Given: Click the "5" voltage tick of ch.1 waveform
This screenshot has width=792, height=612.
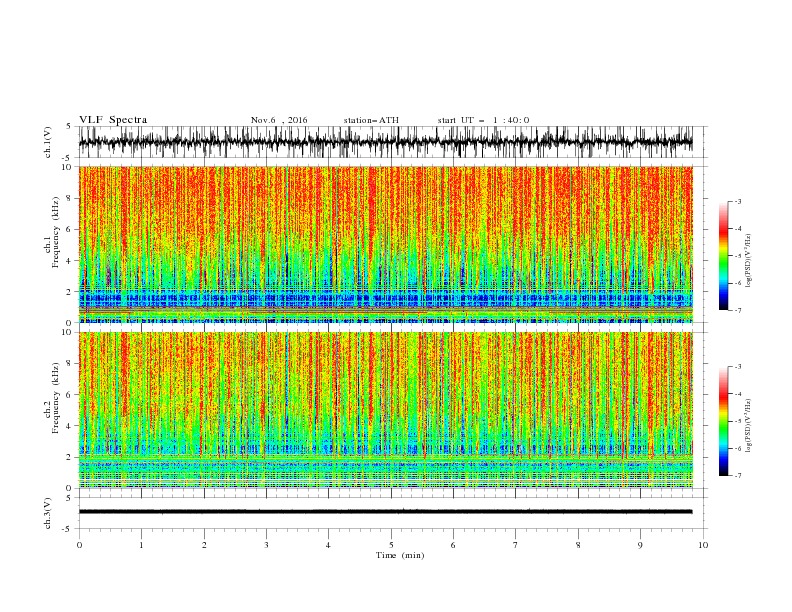Looking at the screenshot, I should point(69,126).
